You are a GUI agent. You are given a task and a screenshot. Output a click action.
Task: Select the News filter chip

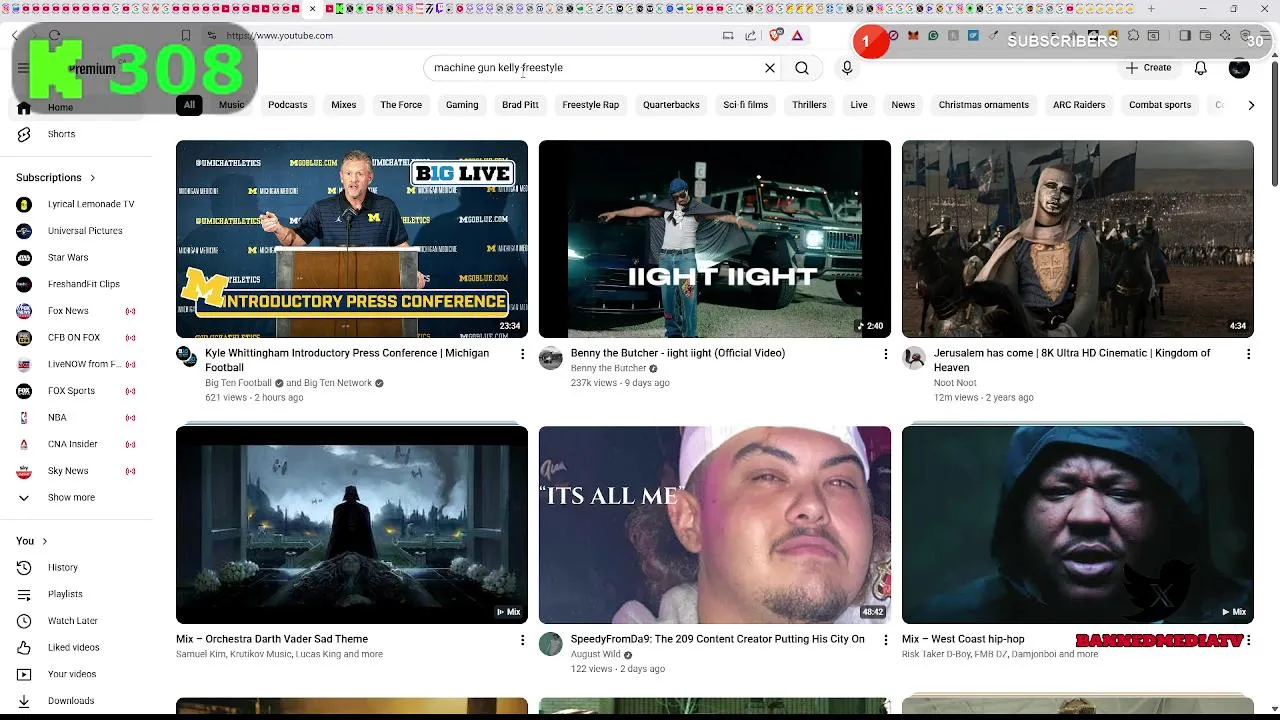(x=903, y=105)
